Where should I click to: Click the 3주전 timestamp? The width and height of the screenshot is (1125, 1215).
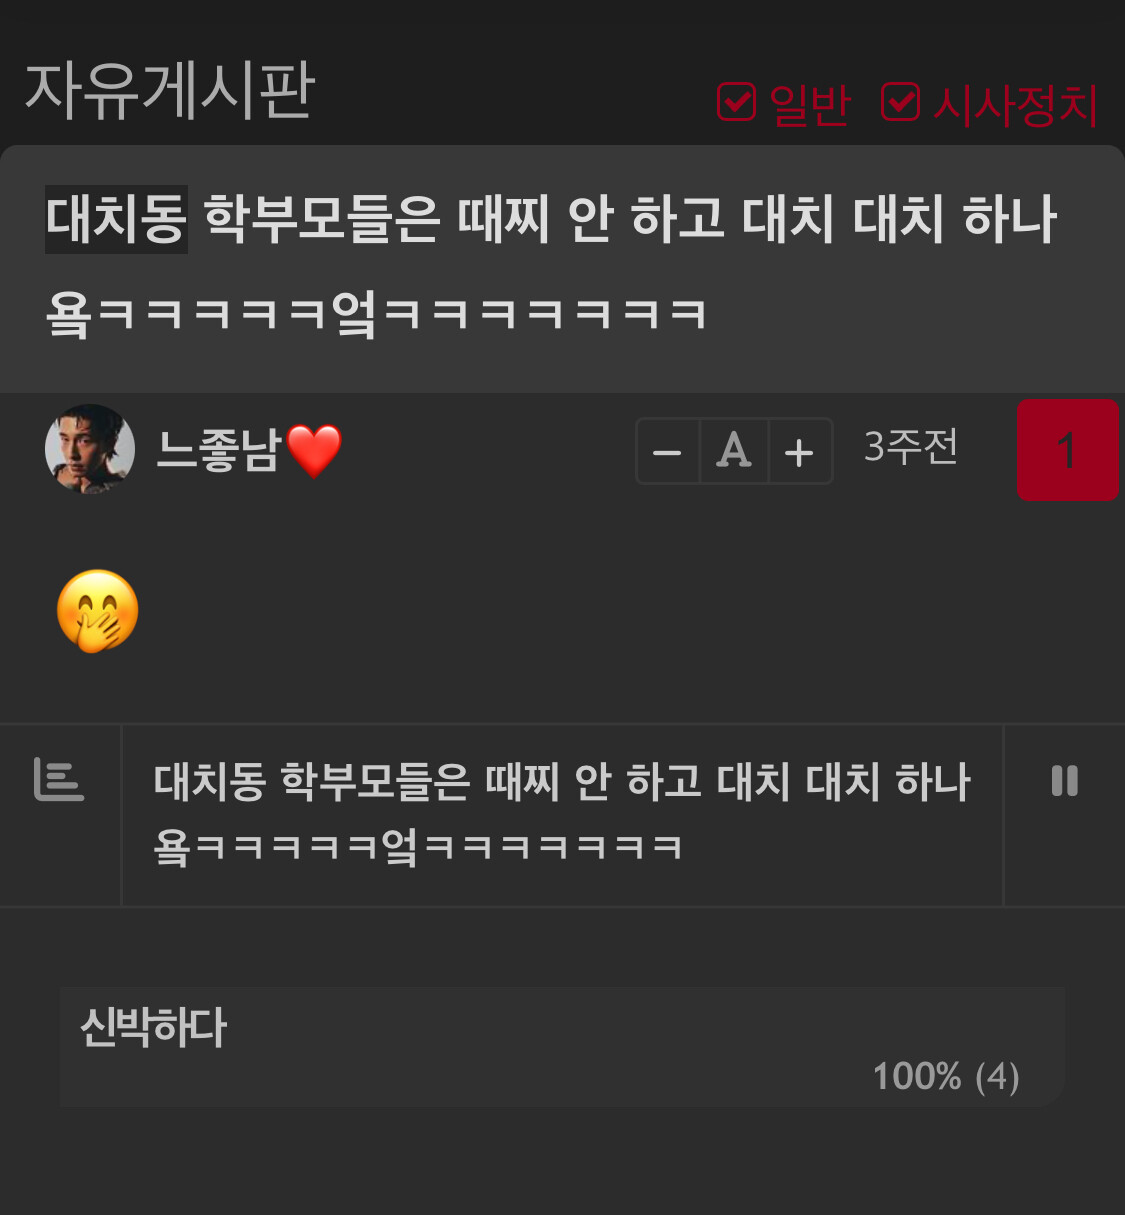(x=911, y=447)
